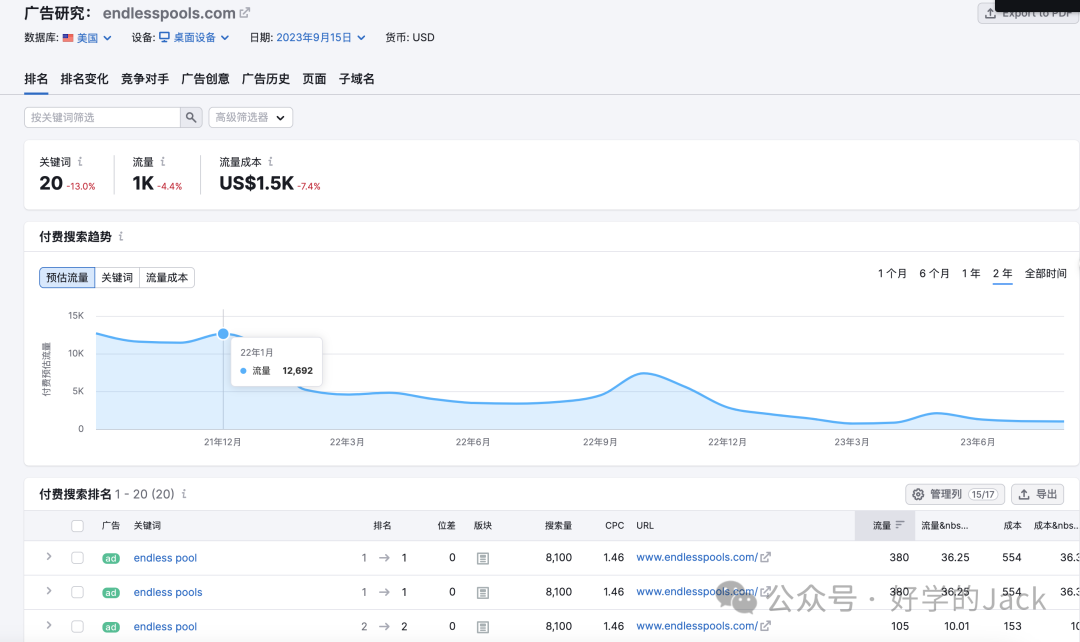The width and height of the screenshot is (1080, 642).
Task: Click the ad badge in endless pools row
Action: point(111,593)
